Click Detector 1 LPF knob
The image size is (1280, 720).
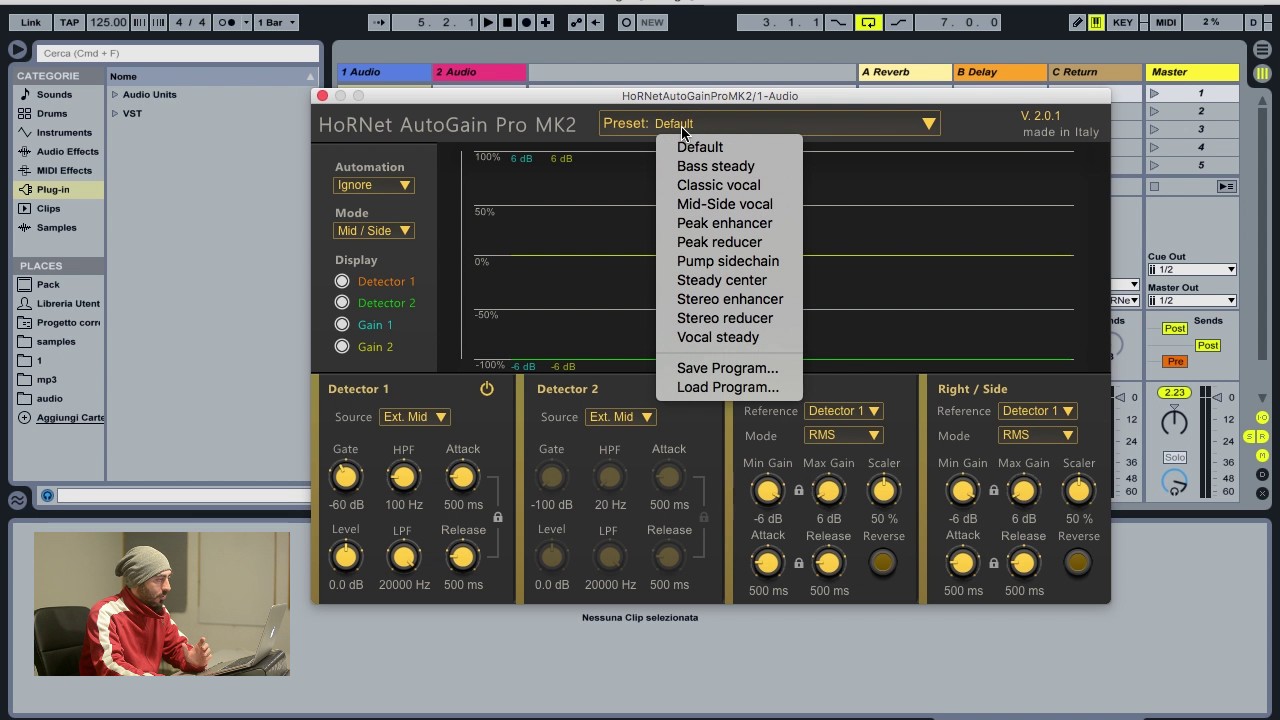click(403, 557)
